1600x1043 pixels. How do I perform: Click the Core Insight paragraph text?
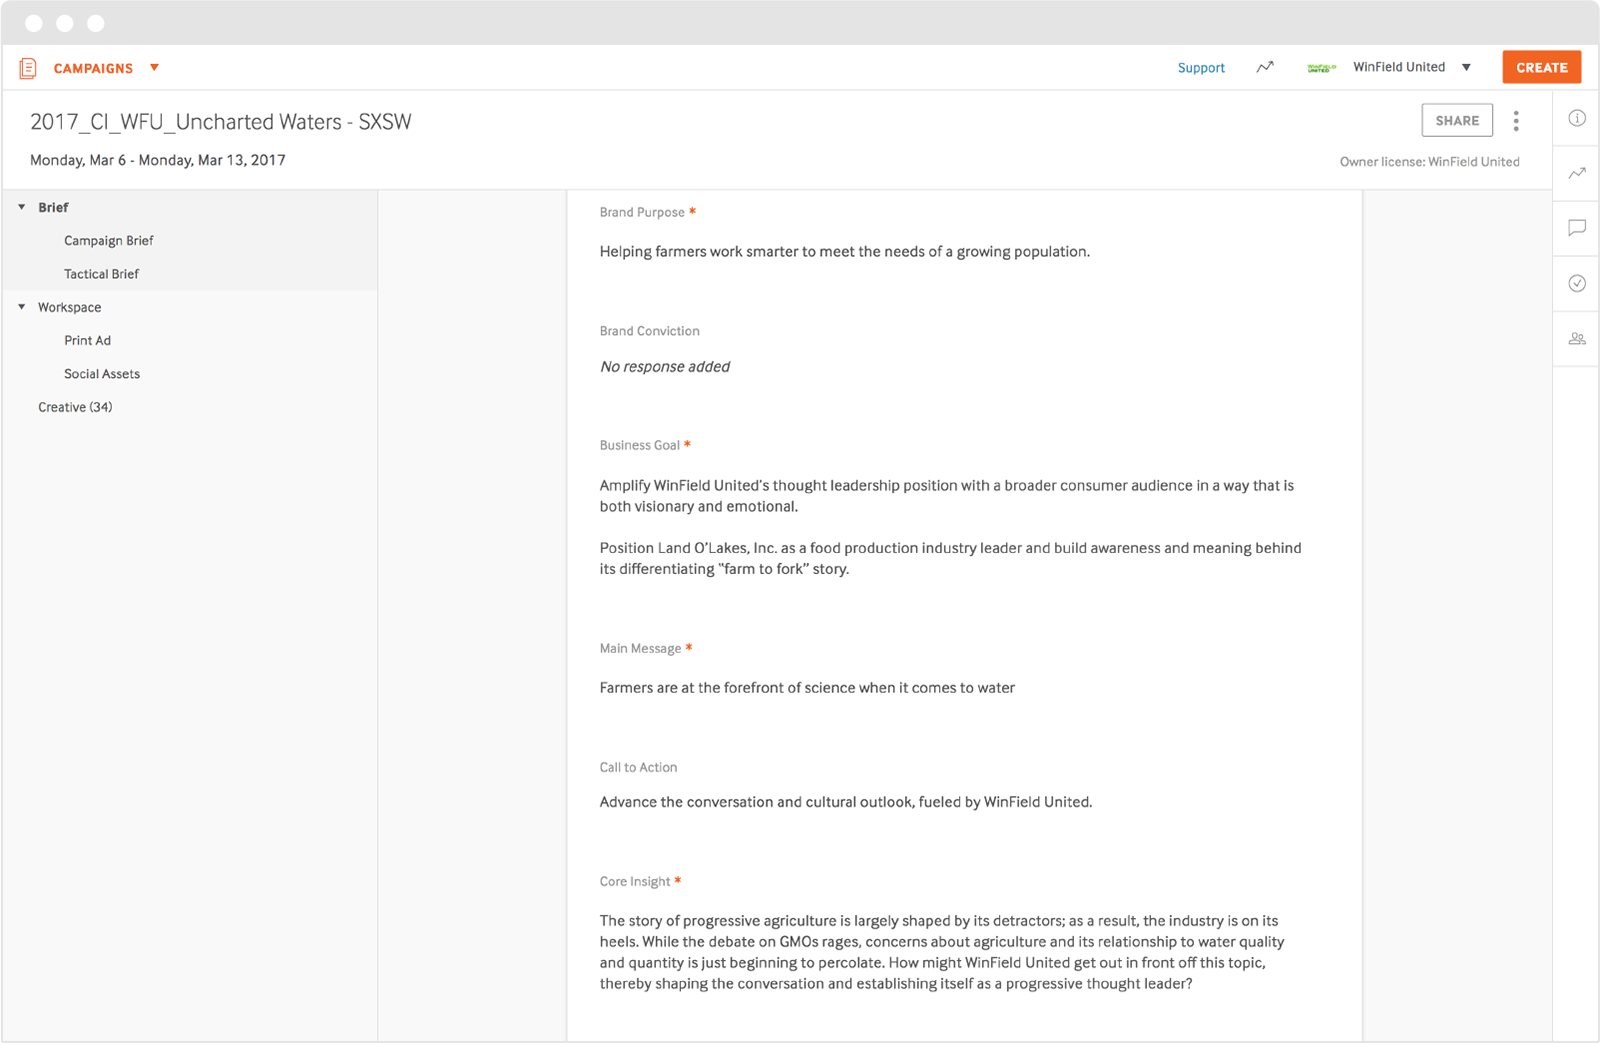click(942, 952)
